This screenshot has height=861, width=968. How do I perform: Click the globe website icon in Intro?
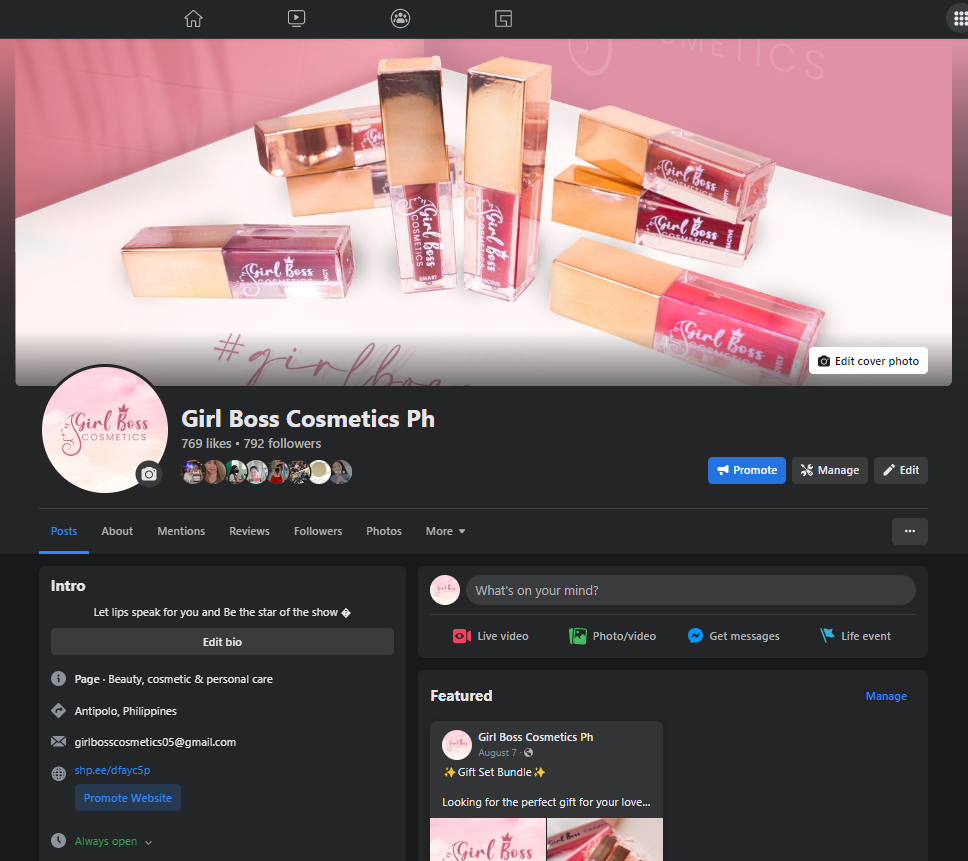point(59,773)
